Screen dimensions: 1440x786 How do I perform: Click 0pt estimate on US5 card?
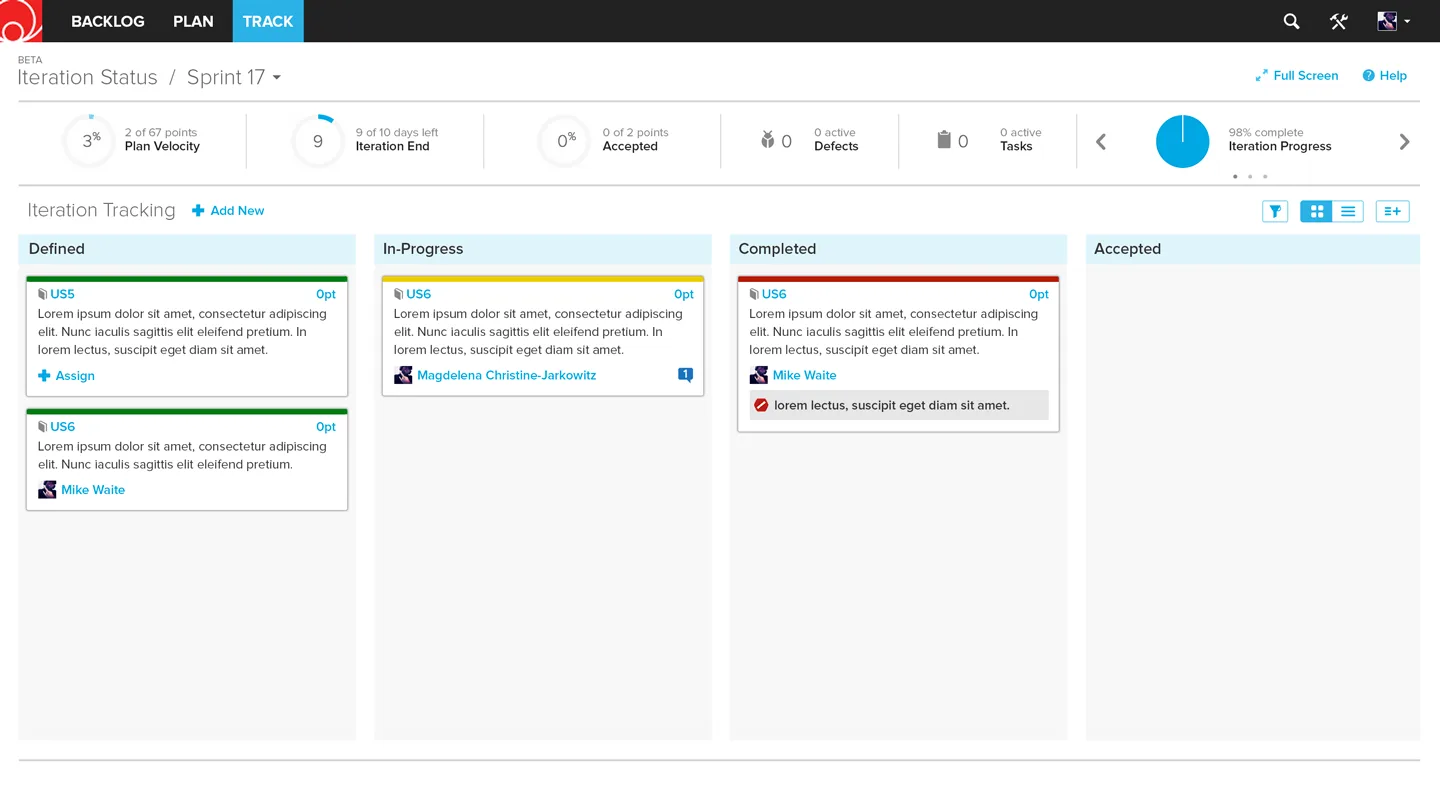point(326,294)
